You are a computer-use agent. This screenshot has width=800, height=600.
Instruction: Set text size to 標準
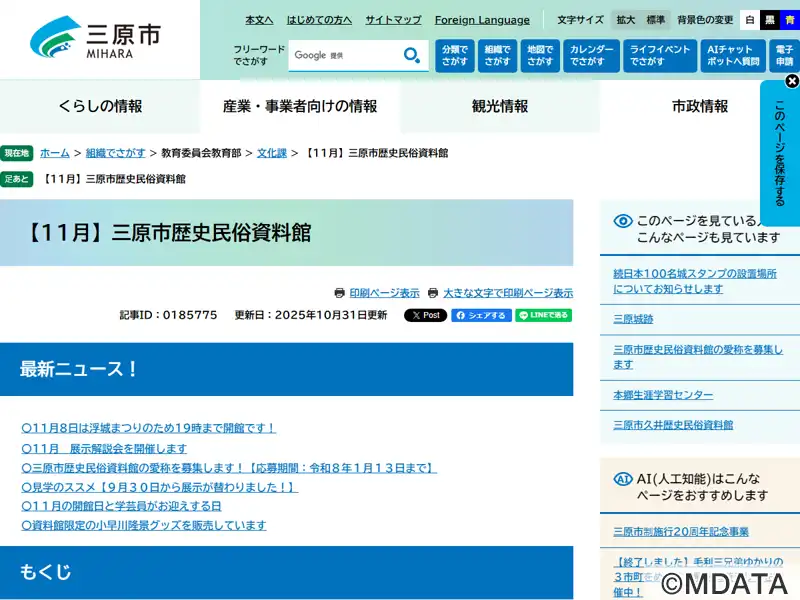[656, 20]
